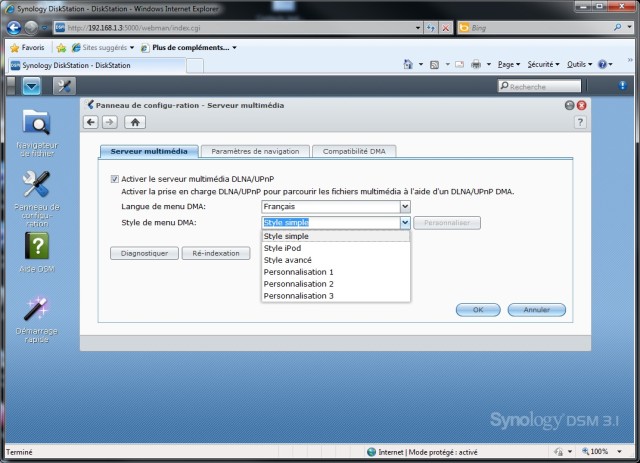The image size is (640, 463).
Task: Open DSM main menu dropdown button
Action: click(31, 86)
